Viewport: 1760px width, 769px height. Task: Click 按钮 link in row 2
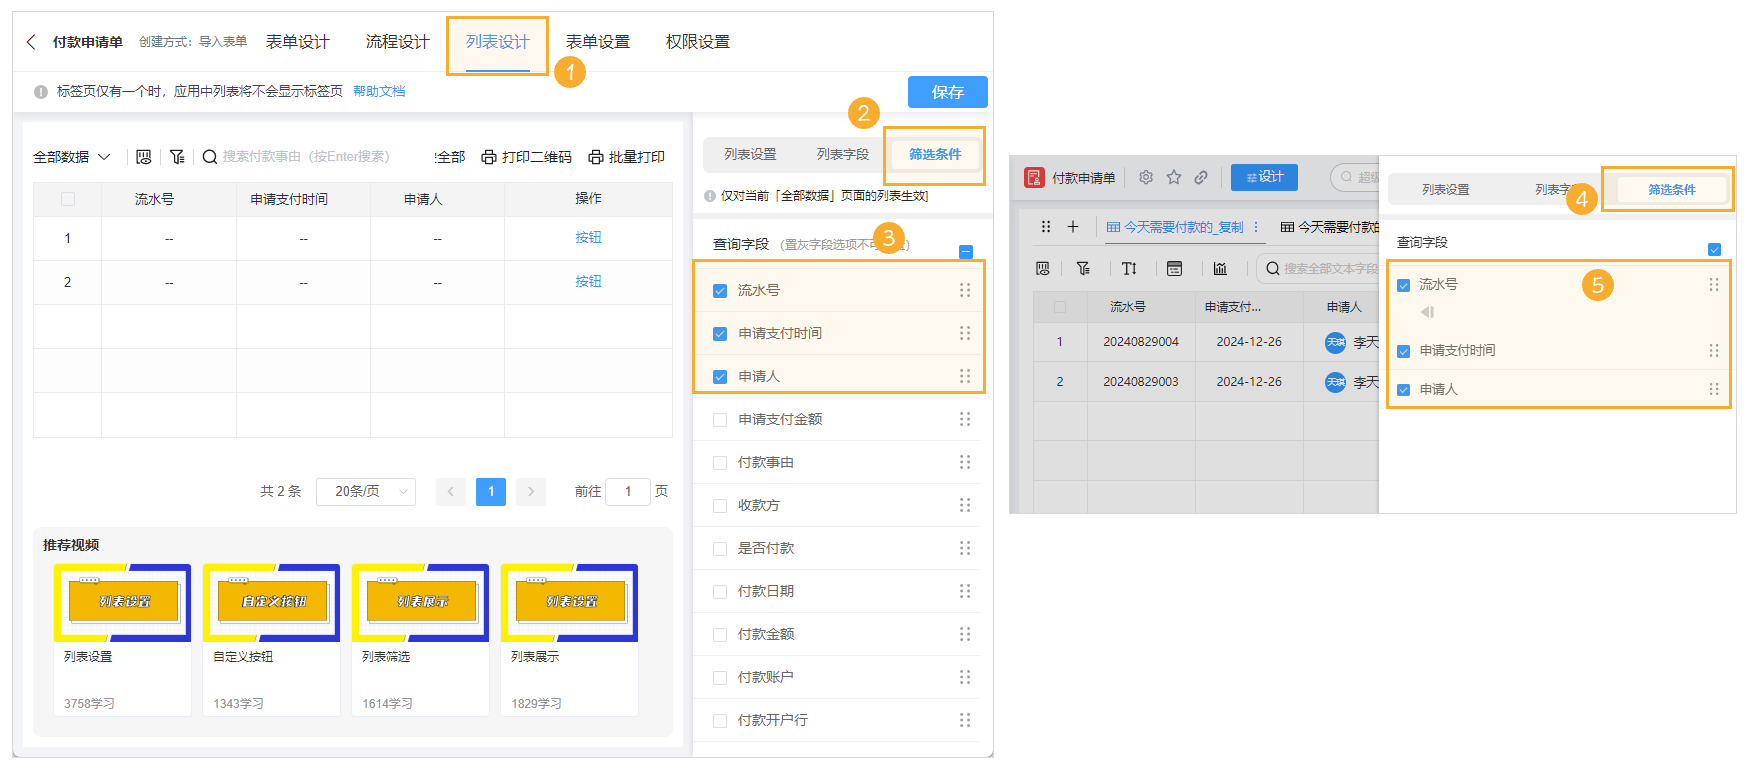pos(588,282)
